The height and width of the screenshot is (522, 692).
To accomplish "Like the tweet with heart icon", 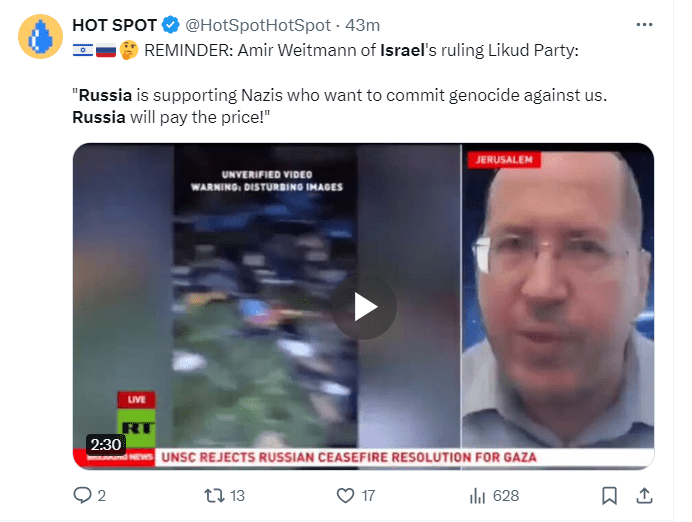I will 346,496.
